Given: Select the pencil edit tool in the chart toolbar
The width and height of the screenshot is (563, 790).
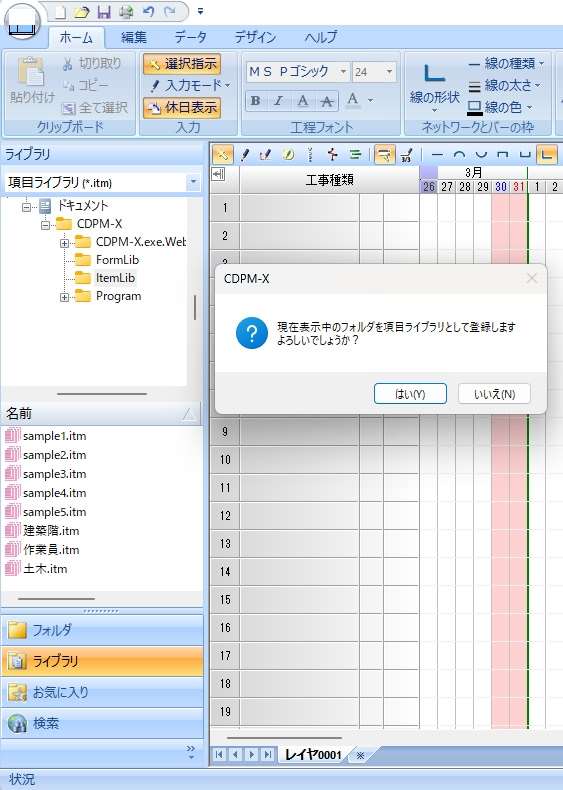Looking at the screenshot, I should [266, 154].
